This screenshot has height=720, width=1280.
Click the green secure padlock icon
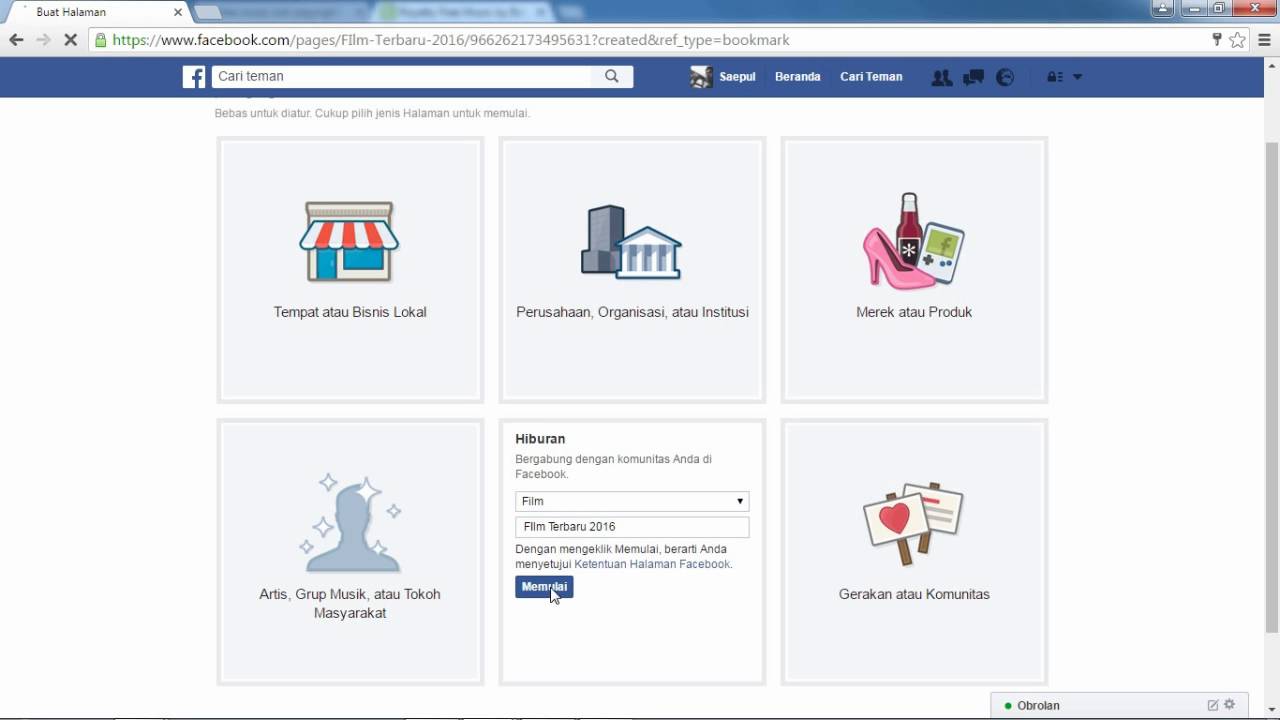click(100, 41)
